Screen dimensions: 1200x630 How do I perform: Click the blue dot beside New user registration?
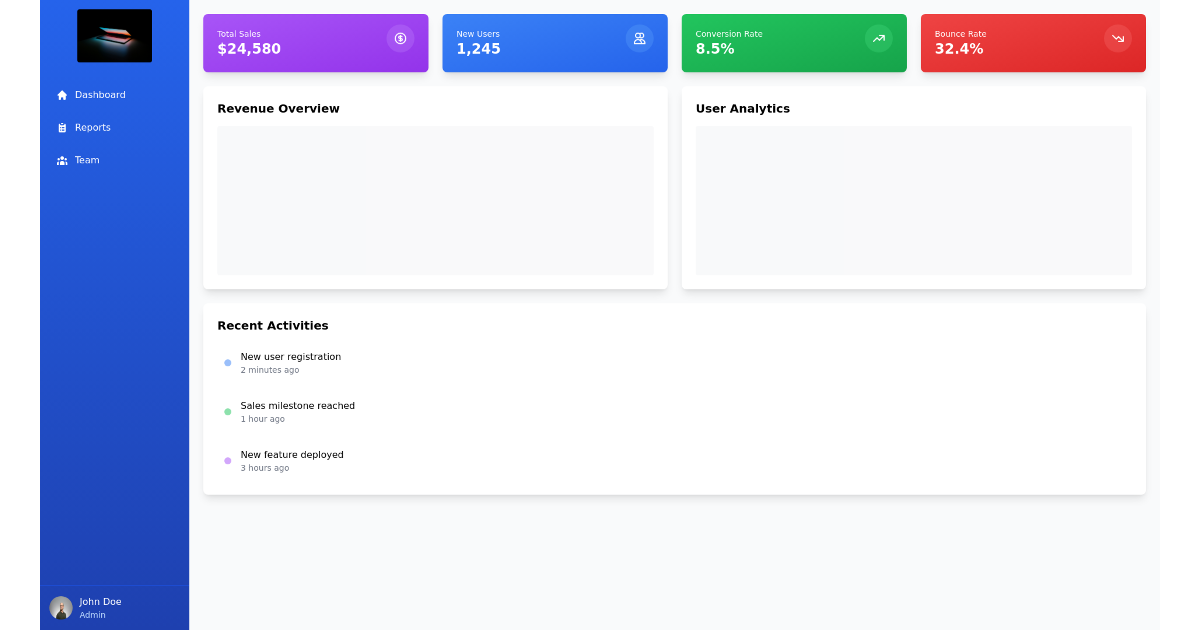point(227,363)
